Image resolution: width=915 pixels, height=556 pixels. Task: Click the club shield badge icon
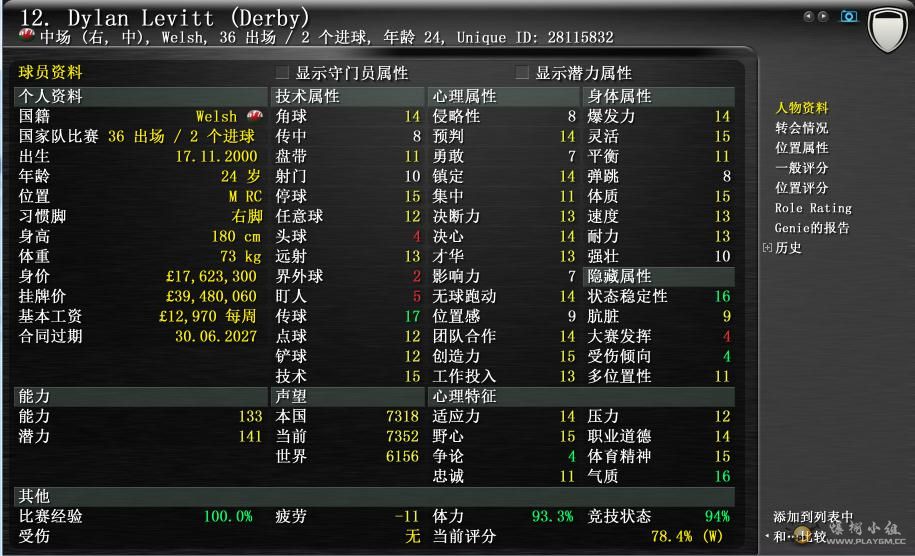[885, 28]
